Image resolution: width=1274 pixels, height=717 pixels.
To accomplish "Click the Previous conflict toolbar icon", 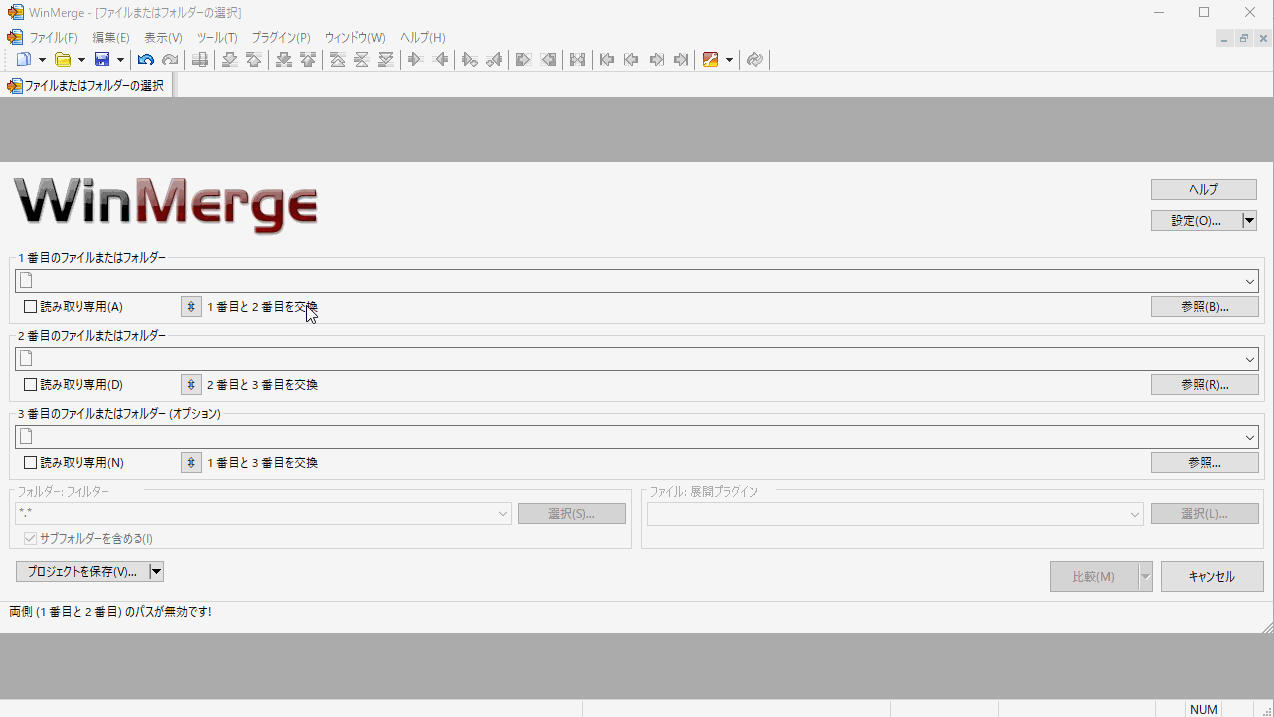I will (308, 60).
